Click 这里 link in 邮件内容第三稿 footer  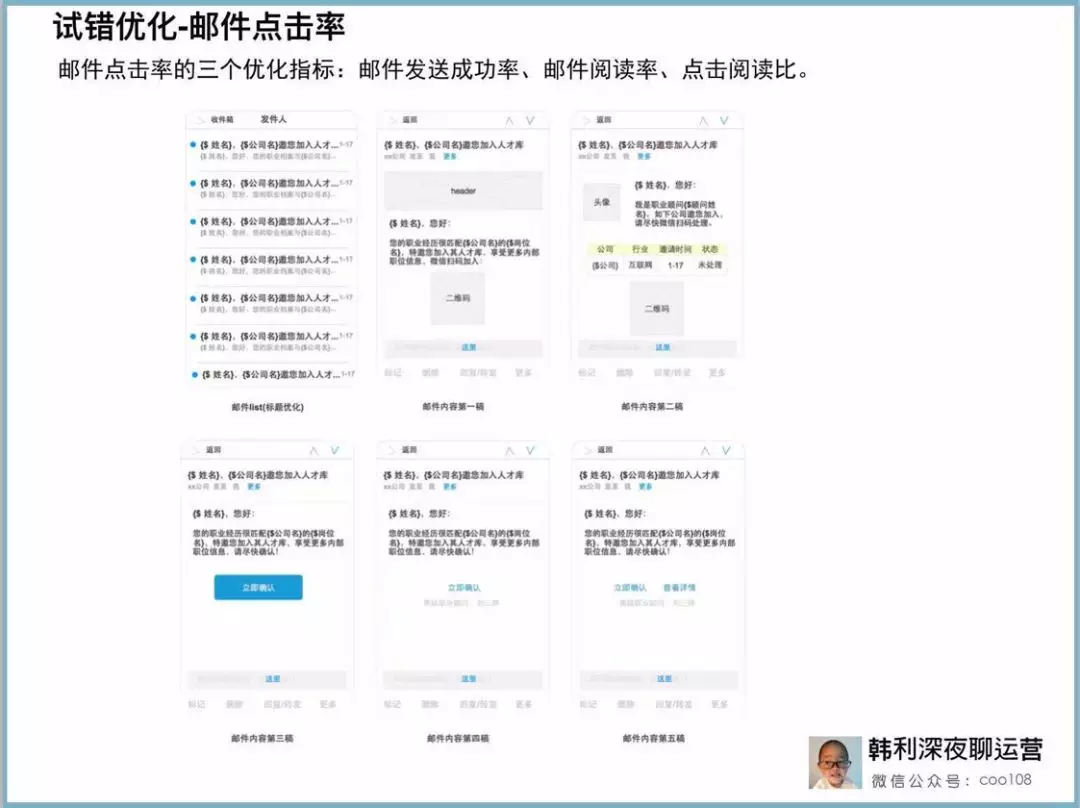click(x=273, y=679)
